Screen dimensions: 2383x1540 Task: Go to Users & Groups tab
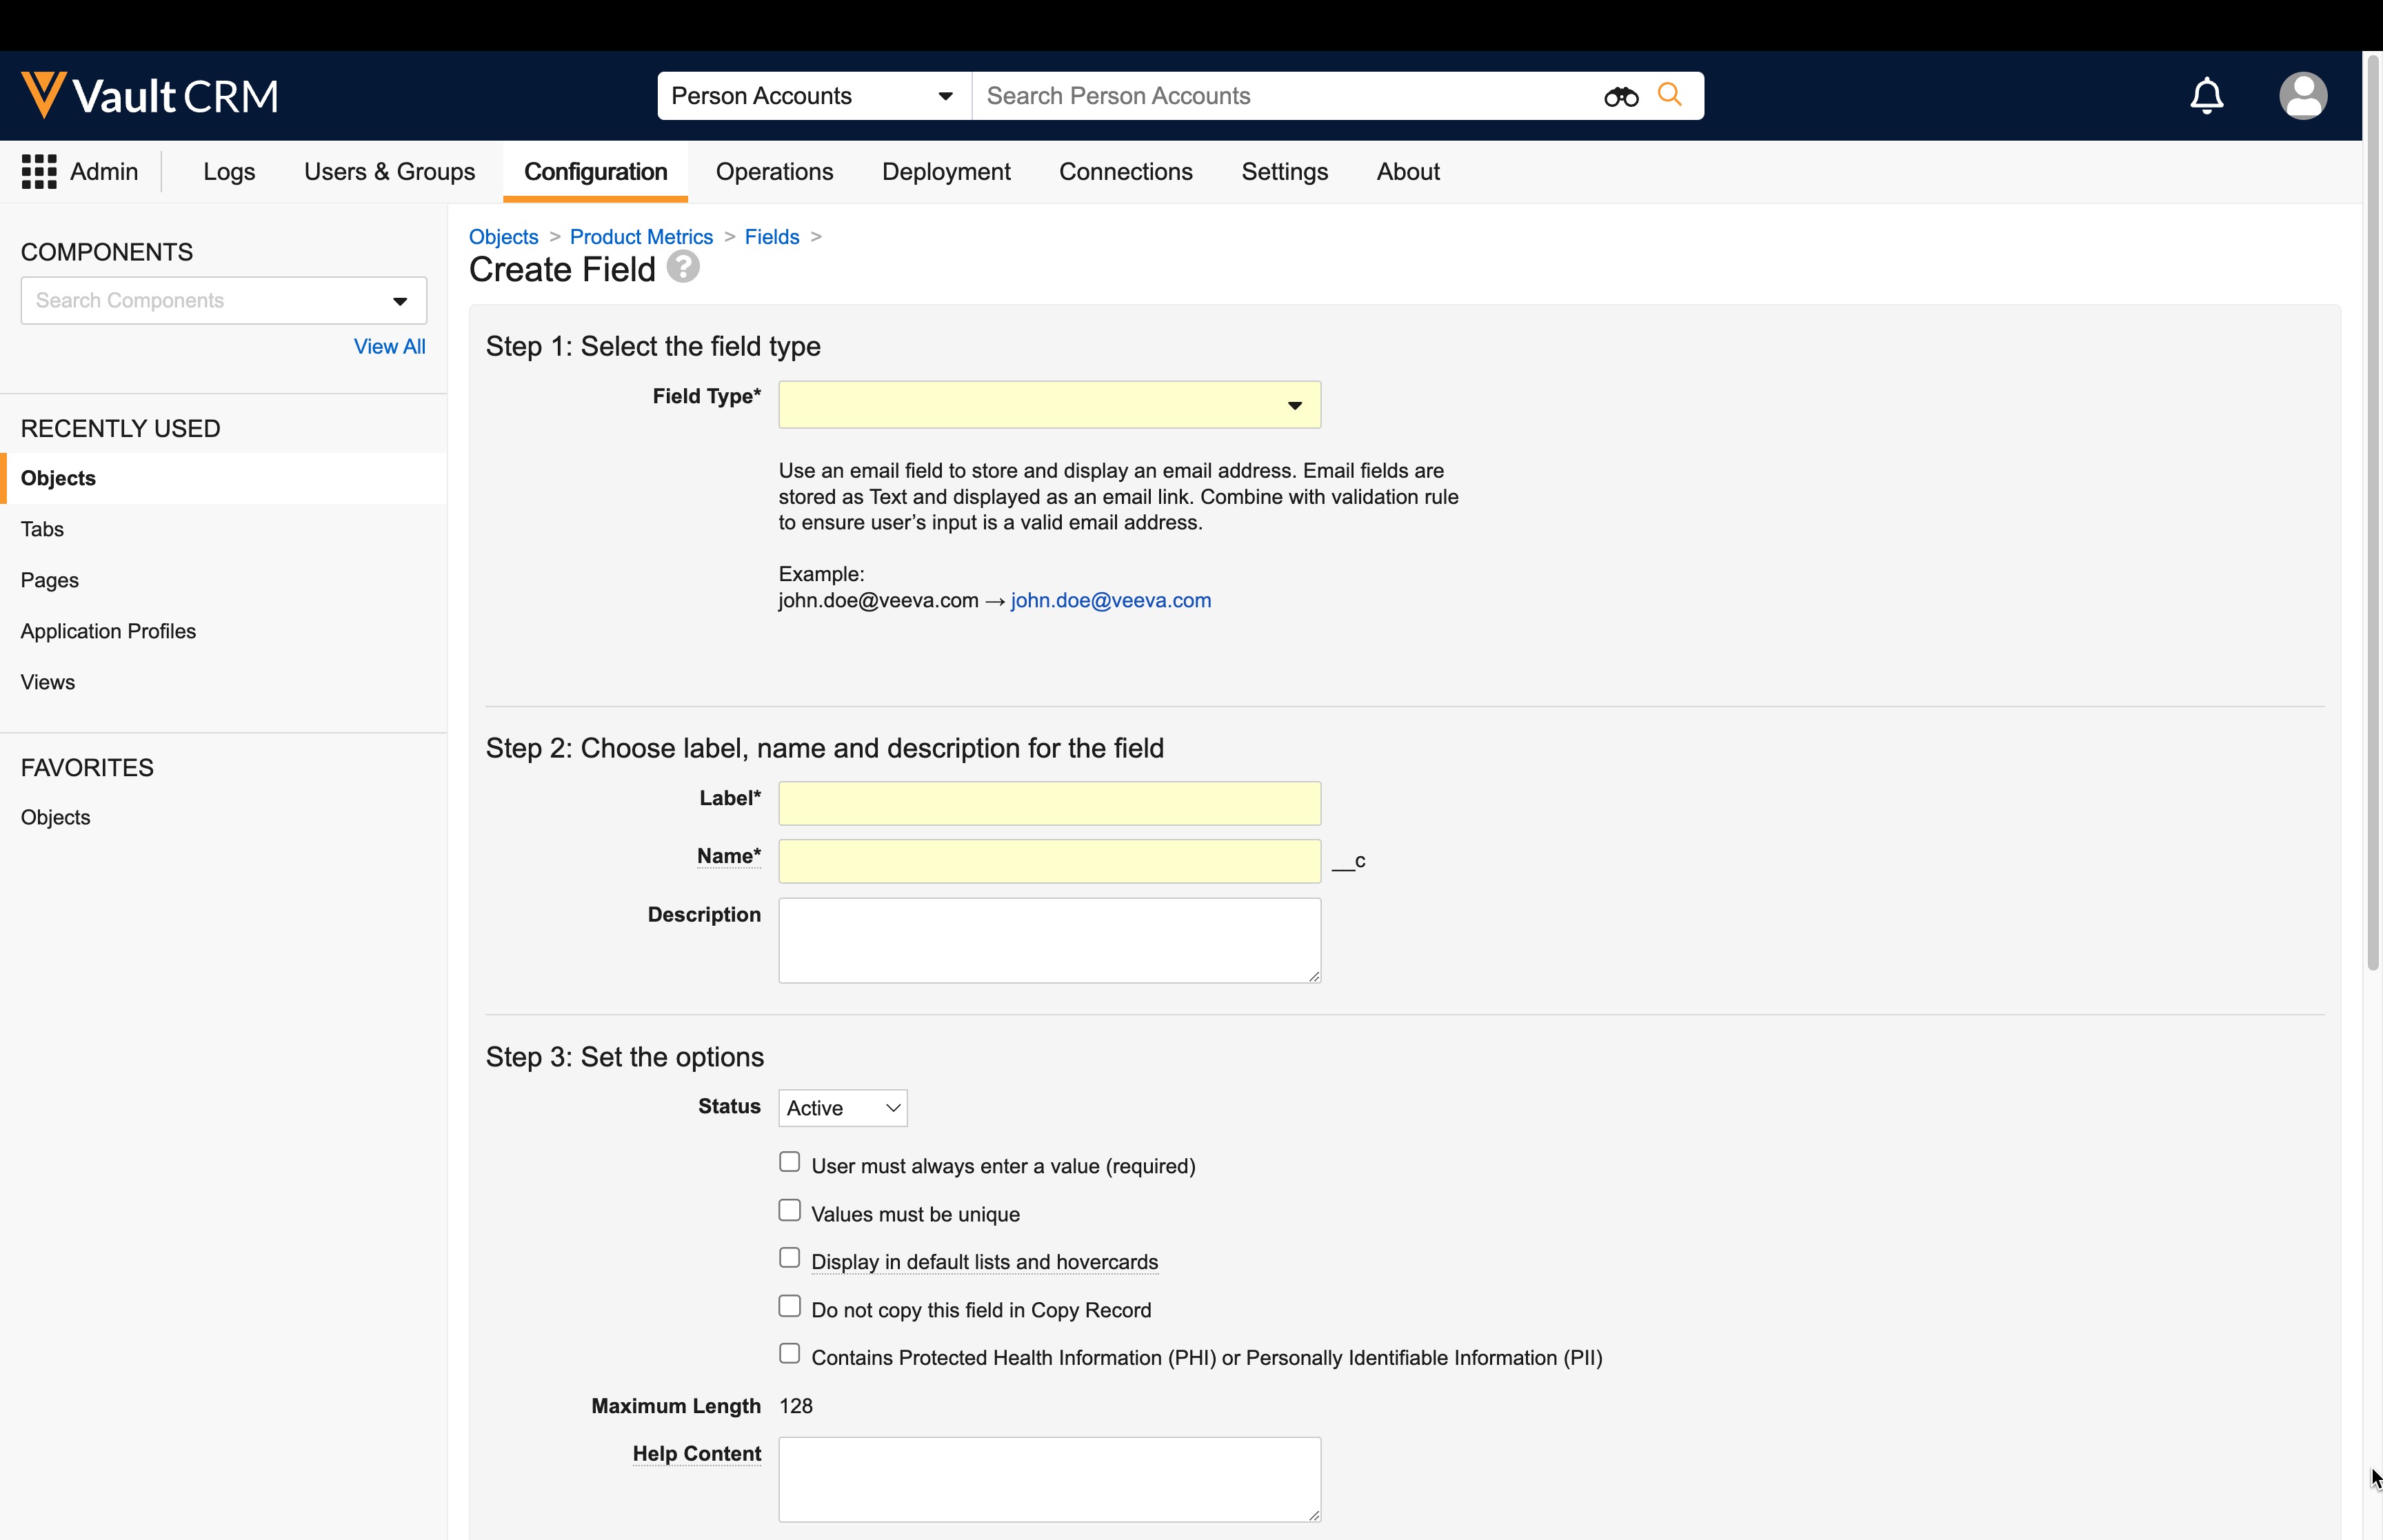(389, 172)
